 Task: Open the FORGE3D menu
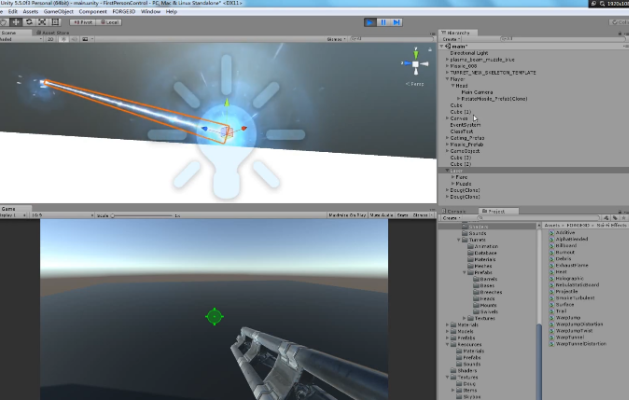(x=124, y=12)
